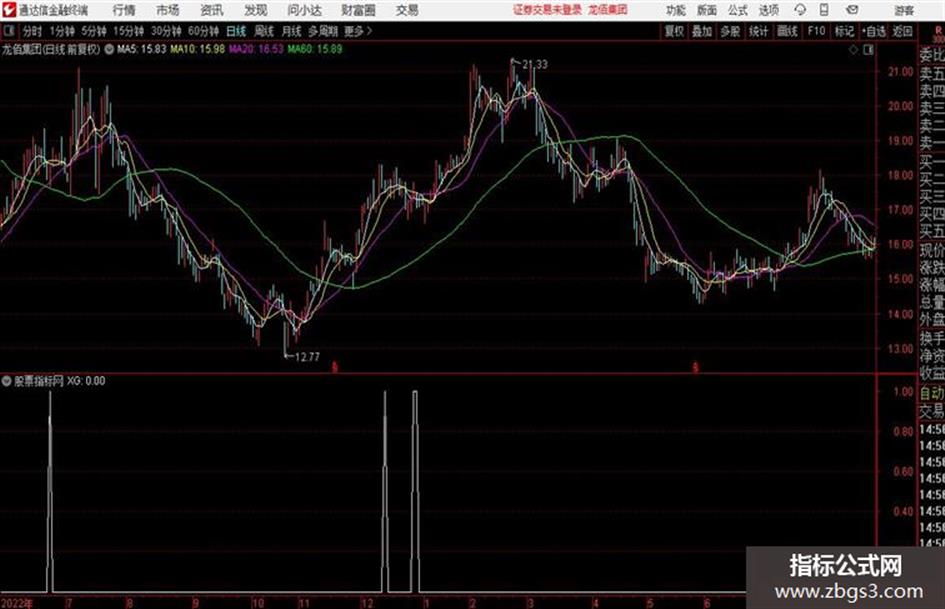Select the 多周期 multi-period view
The image size is (945, 609).
click(322, 31)
